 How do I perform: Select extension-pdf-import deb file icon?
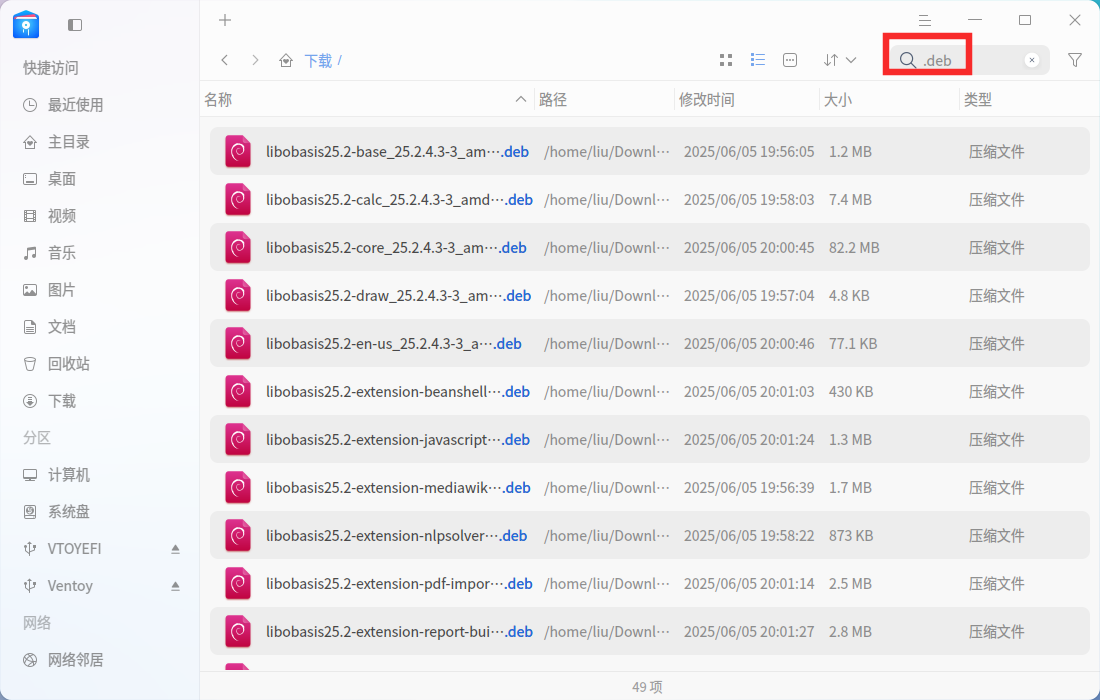238,584
